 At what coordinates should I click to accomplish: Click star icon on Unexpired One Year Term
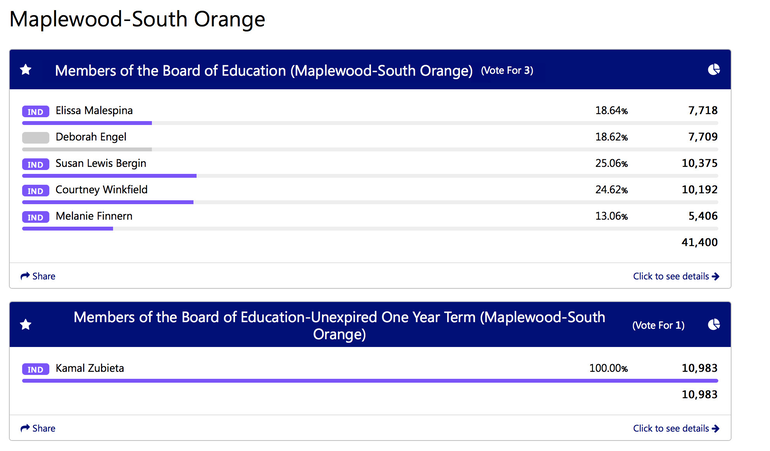tap(26, 325)
